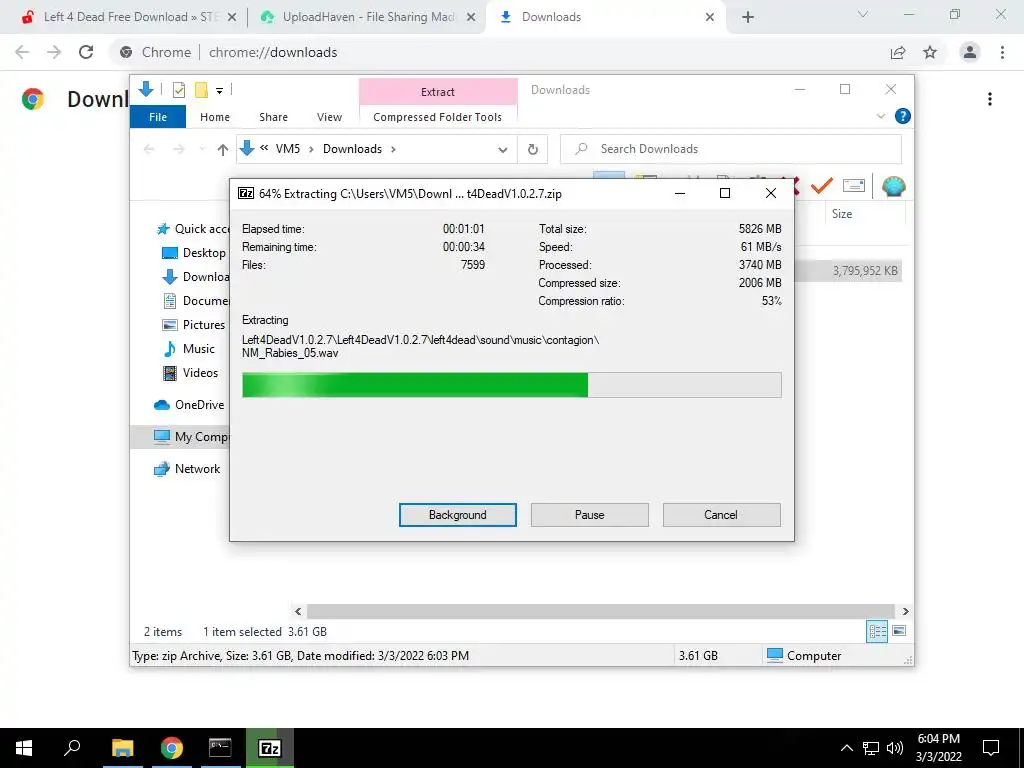The width and height of the screenshot is (1024, 768).
Task: Pause the 7-Zip extraction
Action: (x=590, y=515)
